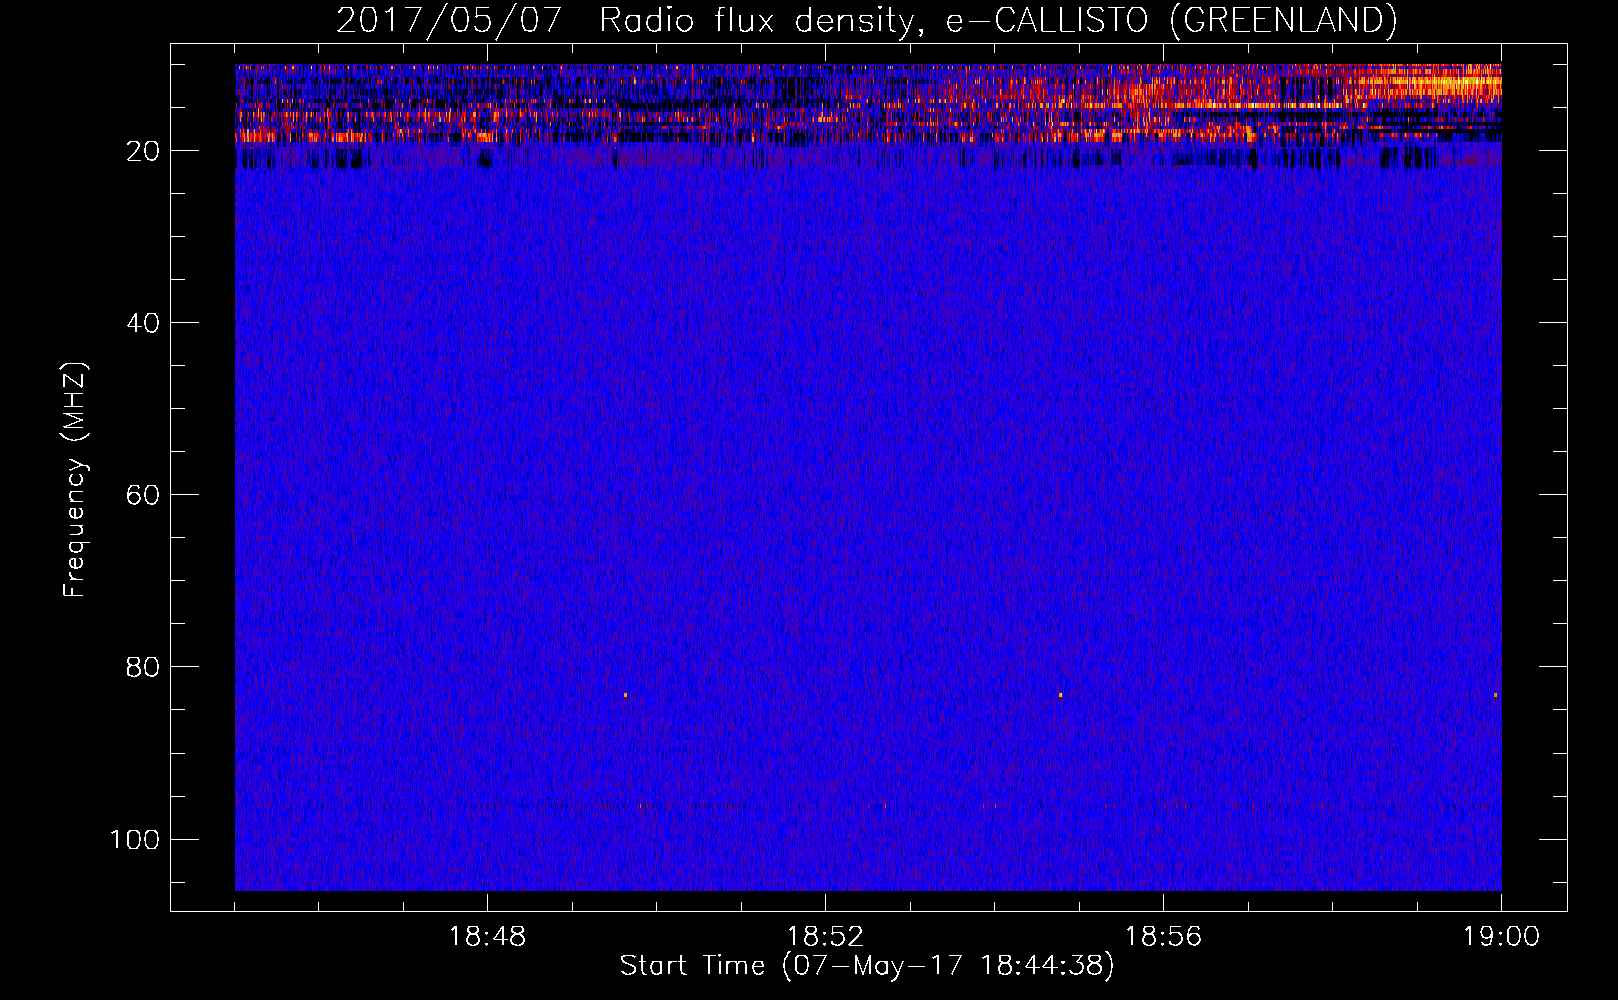Screen dimensions: 1618x1000
Task: Select the 'Frequency (MHZ)' axis label
Action: pyautogui.click(x=75, y=480)
